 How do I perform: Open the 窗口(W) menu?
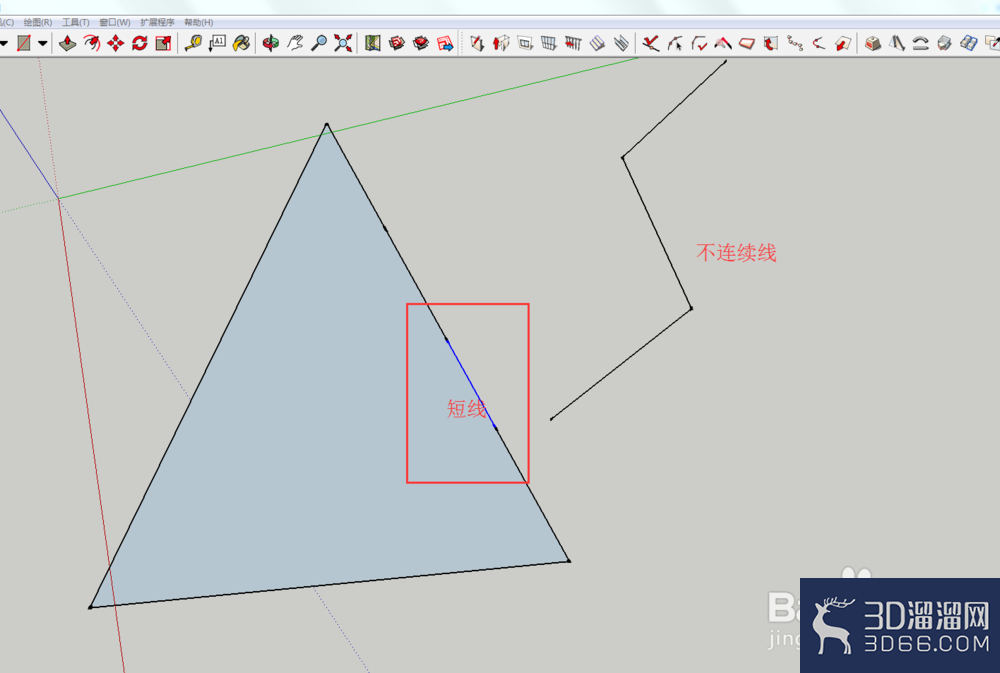click(115, 22)
